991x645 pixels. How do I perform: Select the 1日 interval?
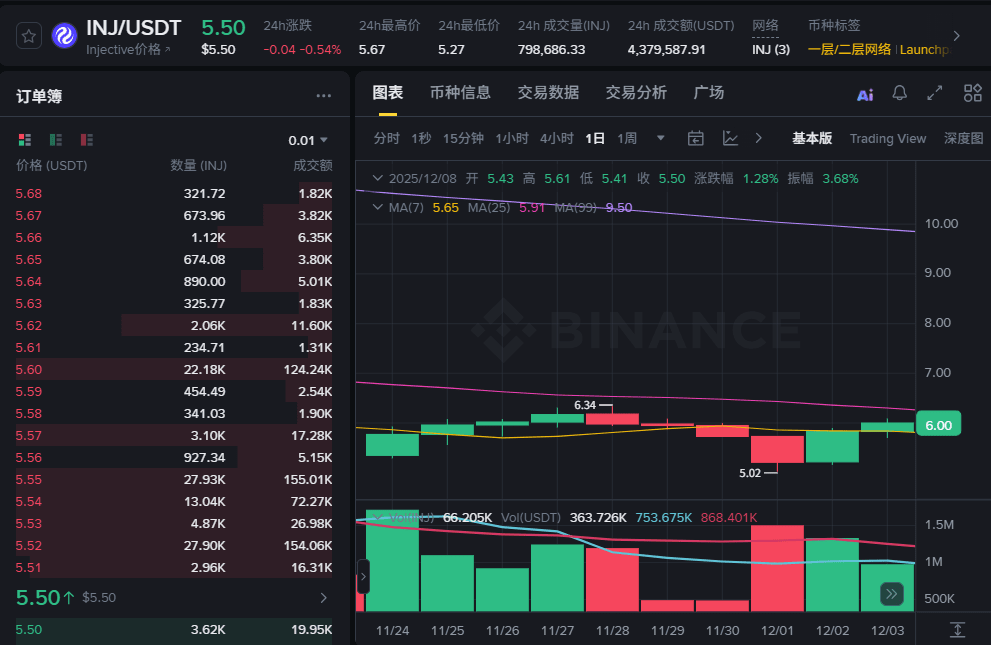pyautogui.click(x=595, y=138)
